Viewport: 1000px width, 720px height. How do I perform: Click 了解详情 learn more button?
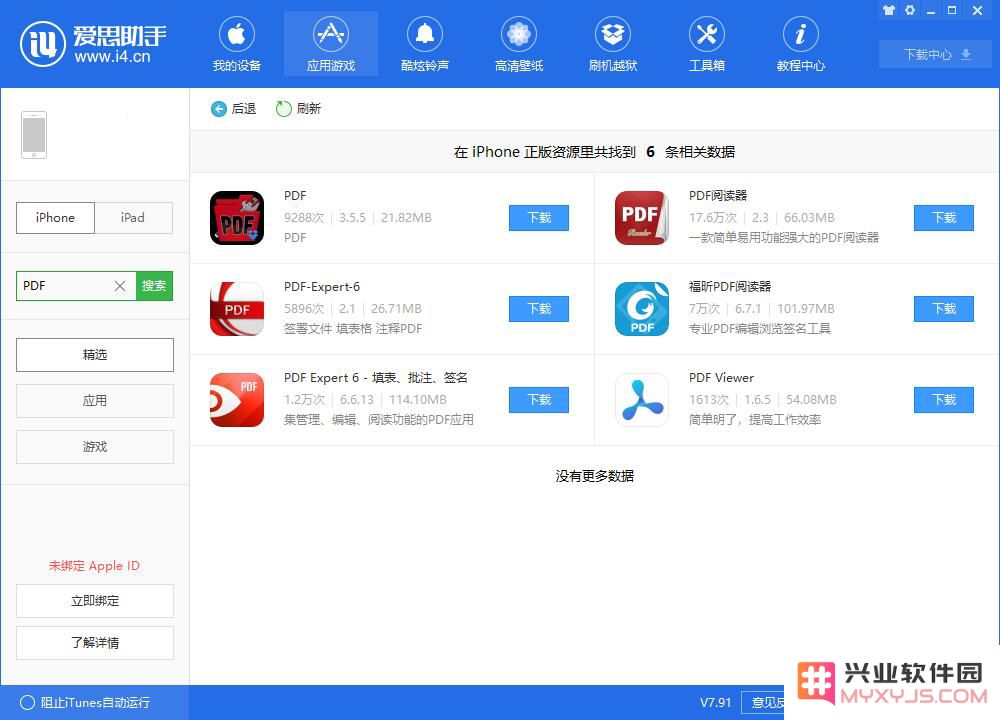(95, 643)
